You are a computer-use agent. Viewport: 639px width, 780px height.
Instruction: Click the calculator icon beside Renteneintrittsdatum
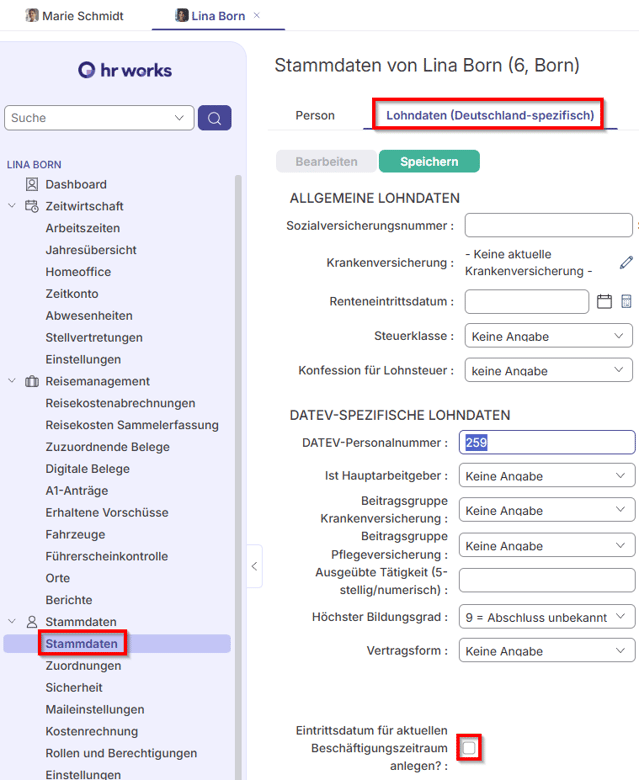tap(627, 301)
